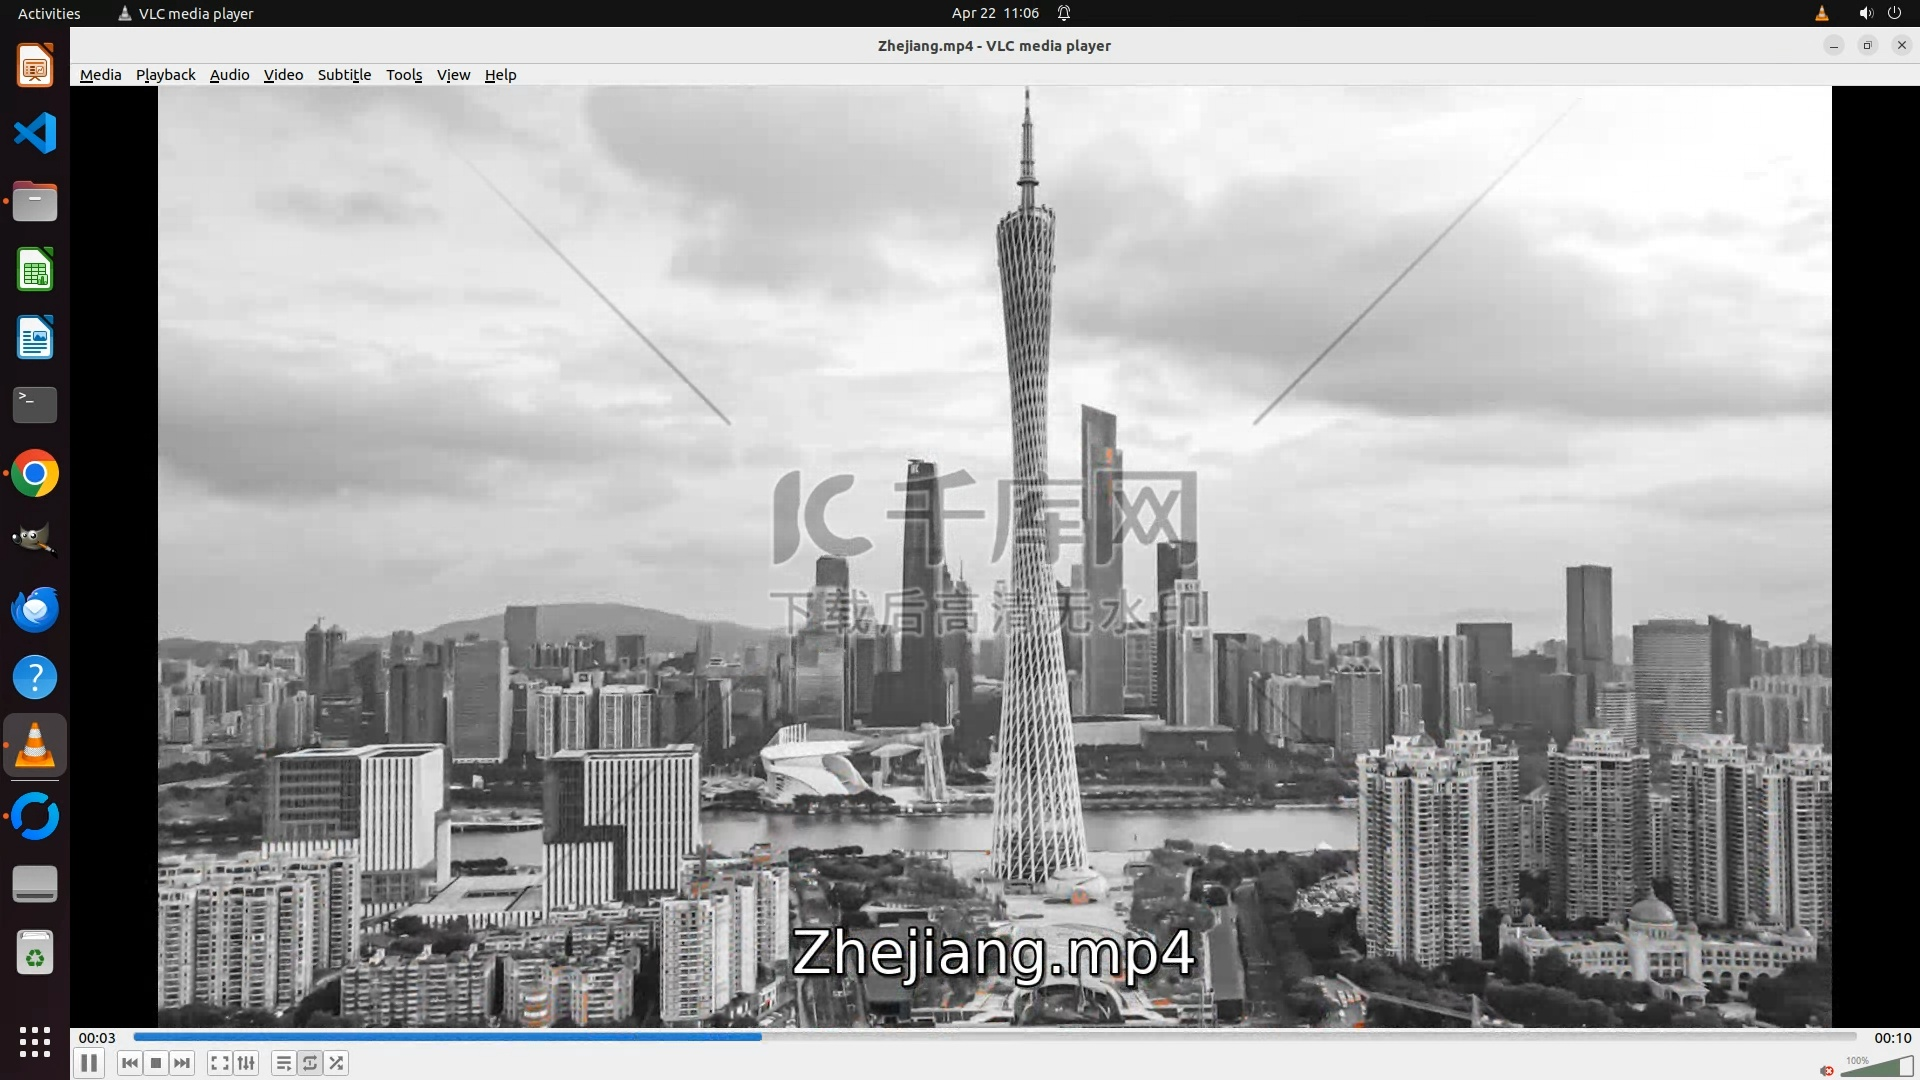Expand the Tools menu
The height and width of the screenshot is (1080, 1920).
(404, 75)
